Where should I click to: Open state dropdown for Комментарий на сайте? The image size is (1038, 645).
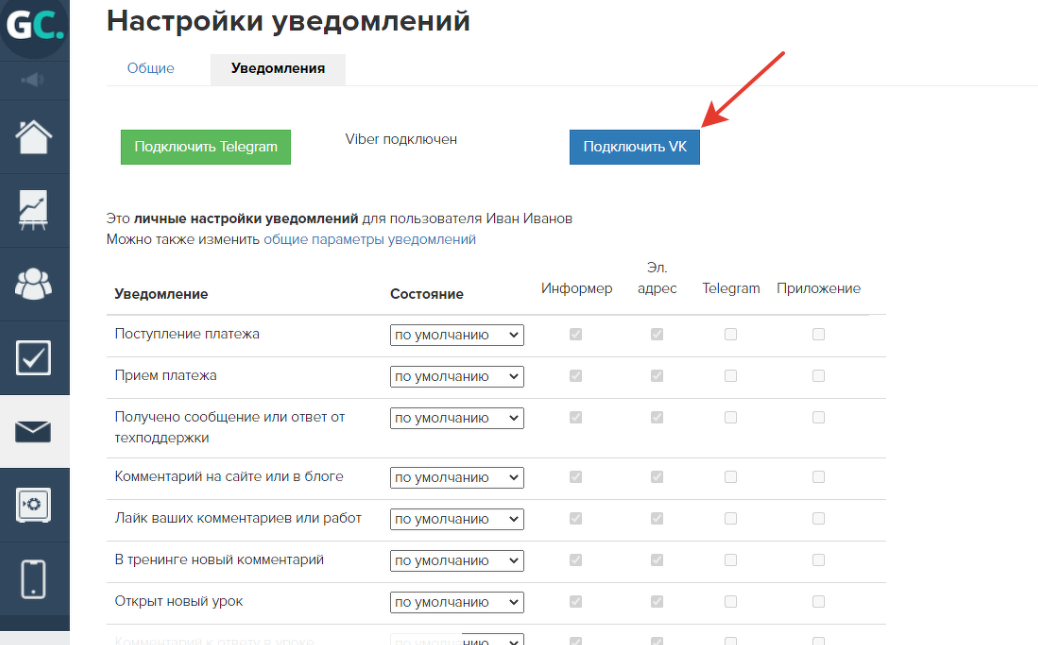(x=457, y=477)
